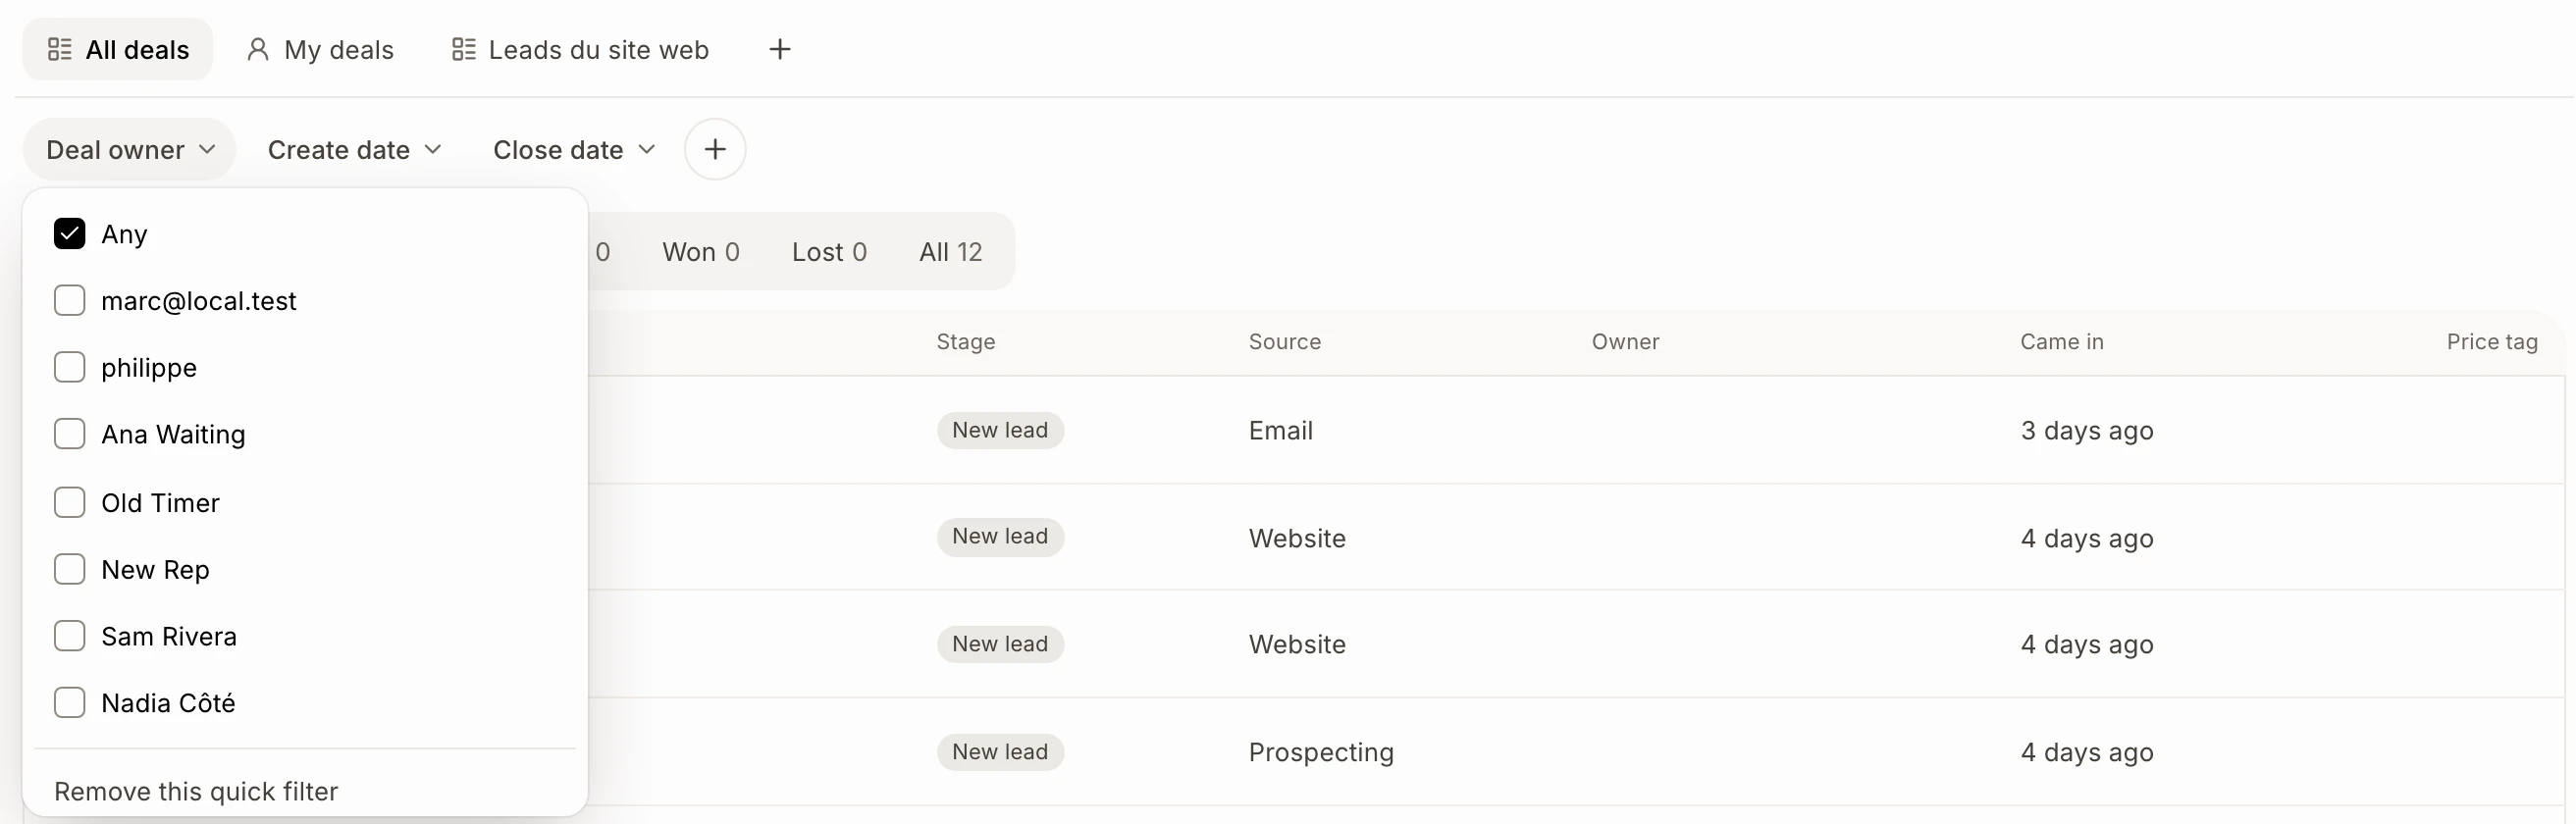Tick the Sam Rivera checkbox

point(69,636)
